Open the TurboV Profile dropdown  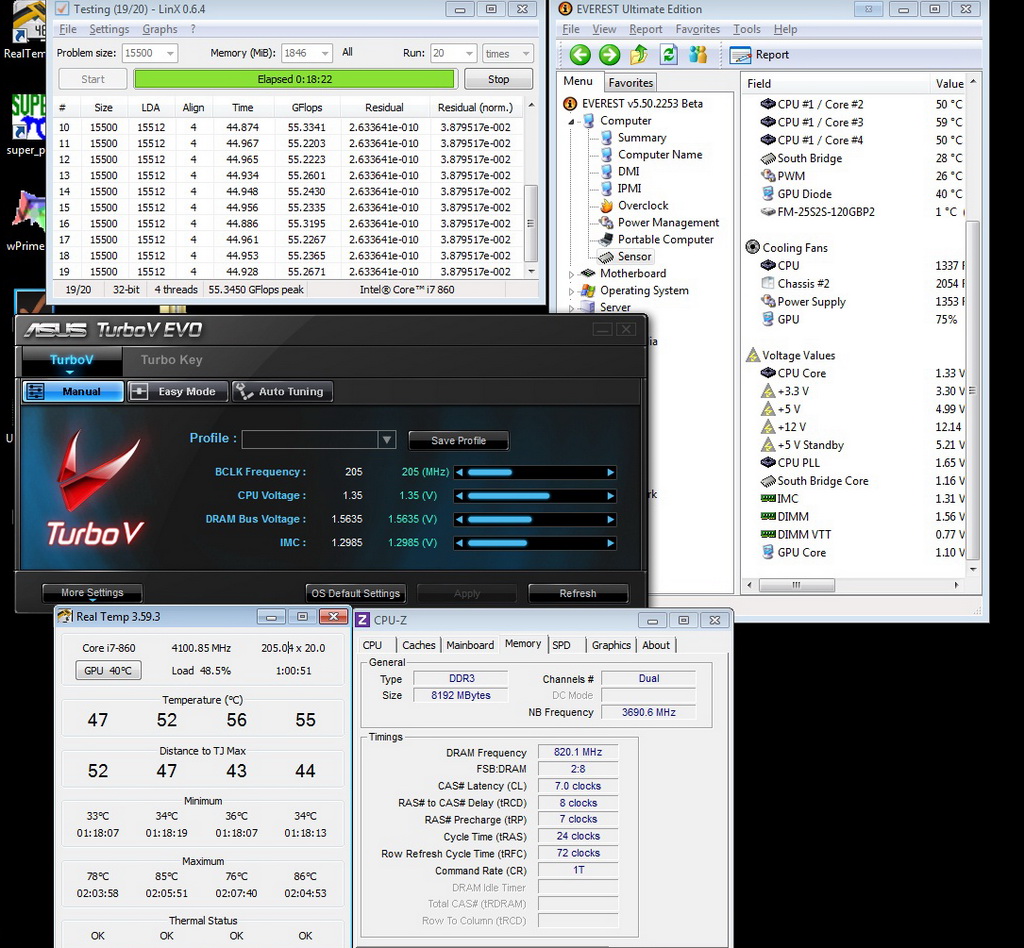tap(387, 439)
